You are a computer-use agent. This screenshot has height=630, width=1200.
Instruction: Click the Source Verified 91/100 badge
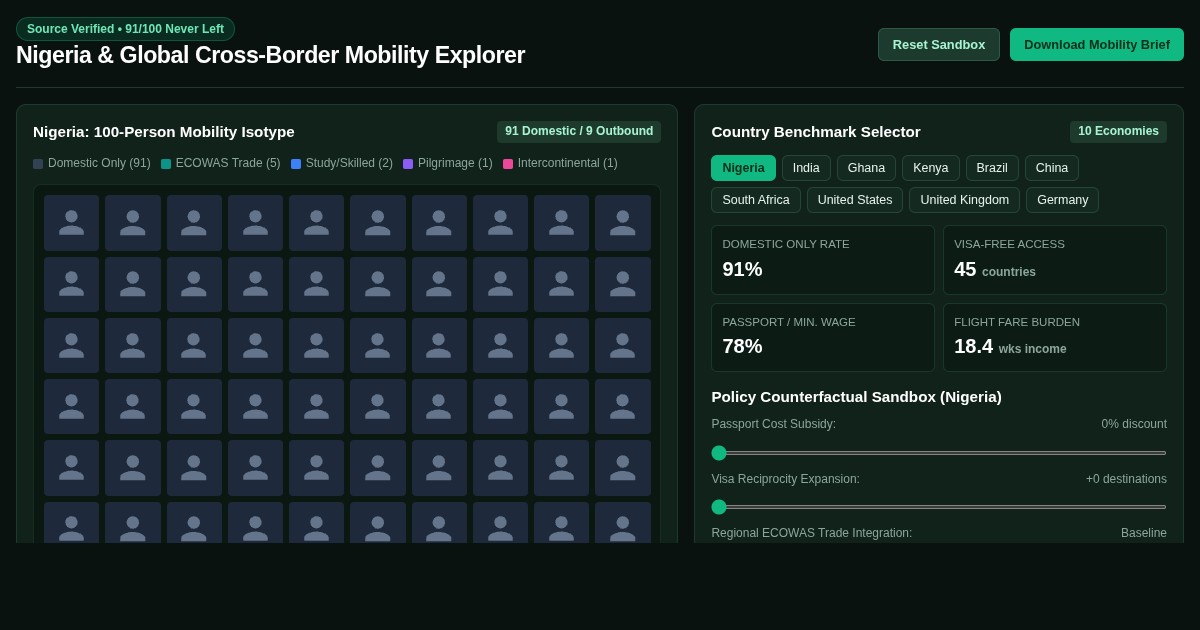[125, 29]
